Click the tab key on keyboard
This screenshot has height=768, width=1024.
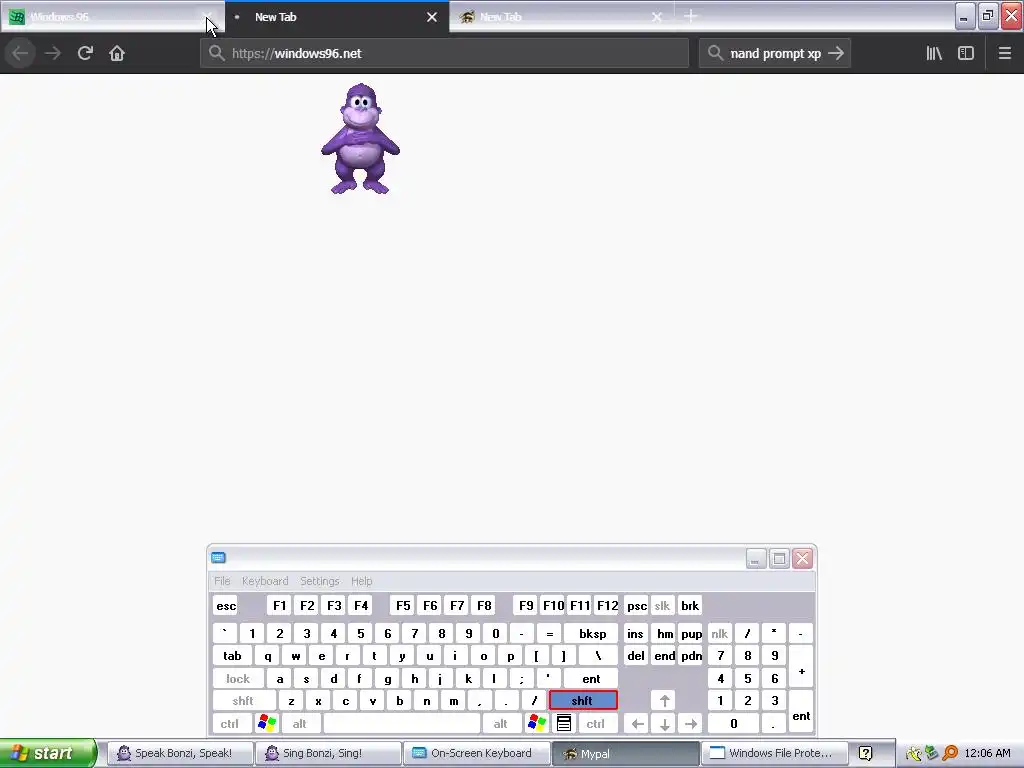coord(232,656)
